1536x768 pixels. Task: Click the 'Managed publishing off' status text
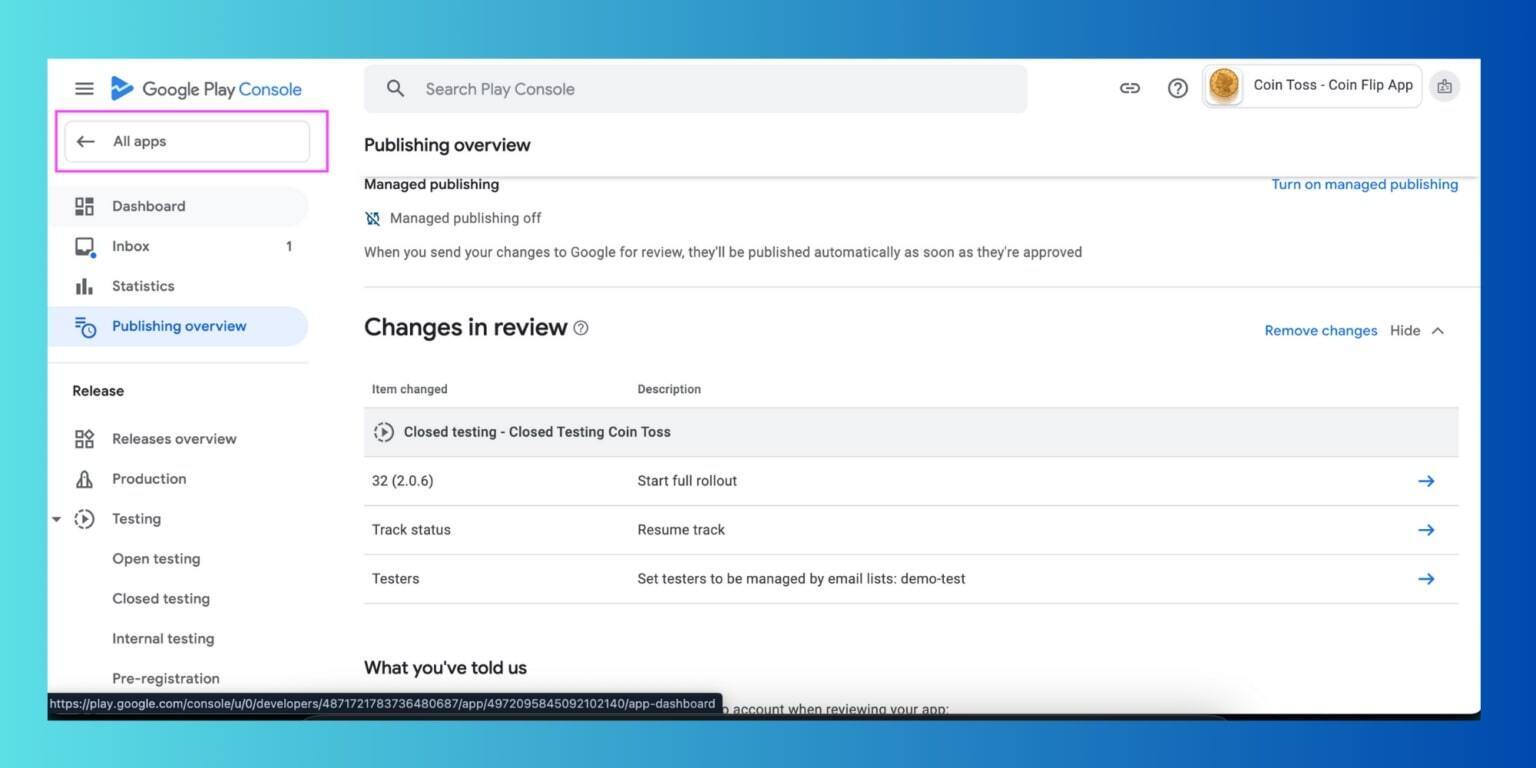point(465,218)
